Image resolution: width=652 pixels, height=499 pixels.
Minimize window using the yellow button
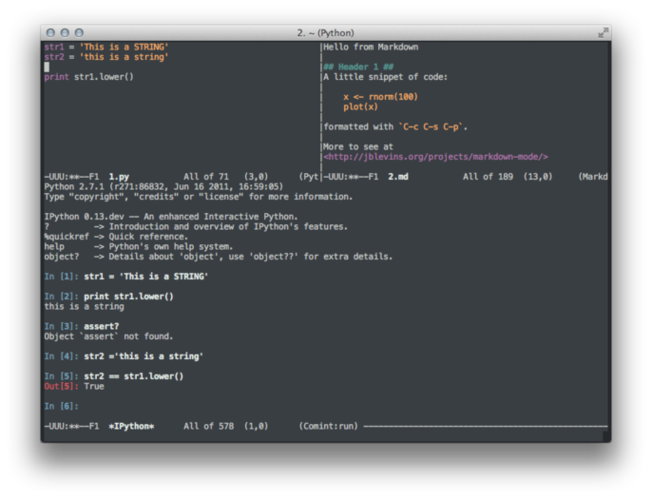[64, 33]
